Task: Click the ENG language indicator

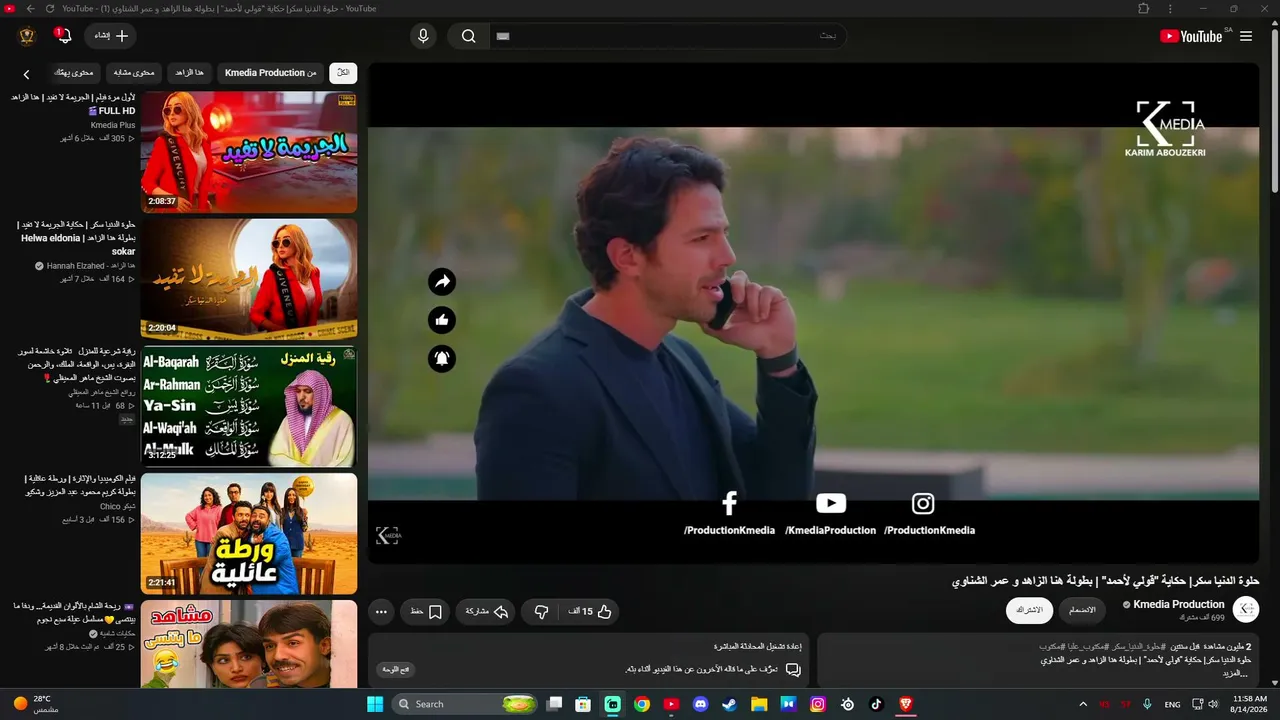Action: pyautogui.click(x=1173, y=704)
